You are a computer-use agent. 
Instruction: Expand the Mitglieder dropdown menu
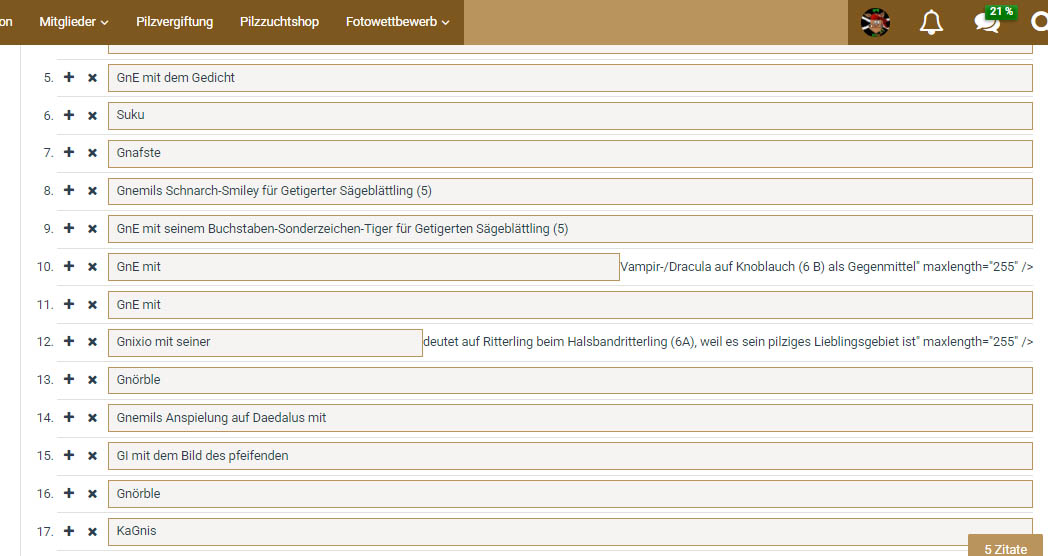(x=74, y=22)
